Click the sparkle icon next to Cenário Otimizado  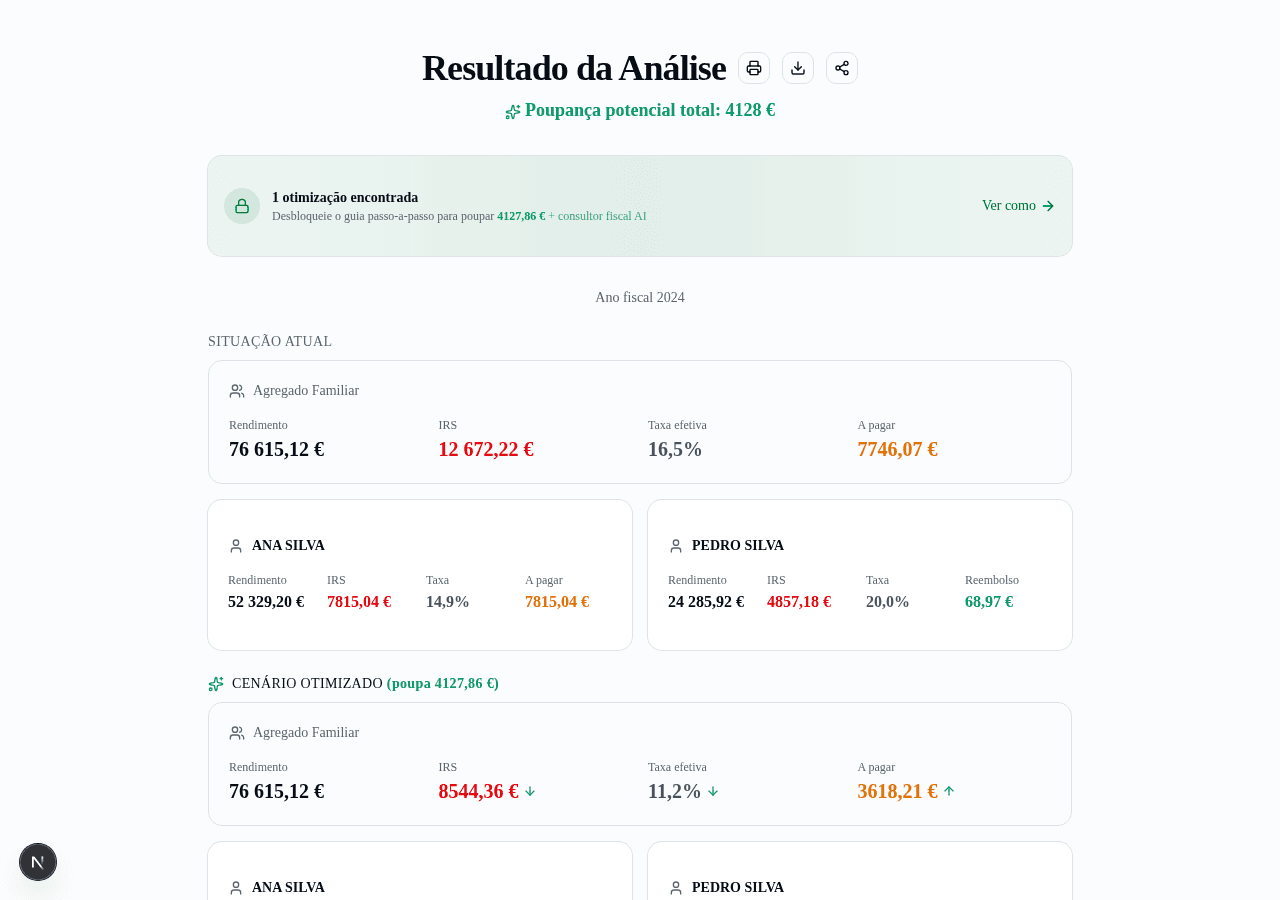click(x=215, y=684)
